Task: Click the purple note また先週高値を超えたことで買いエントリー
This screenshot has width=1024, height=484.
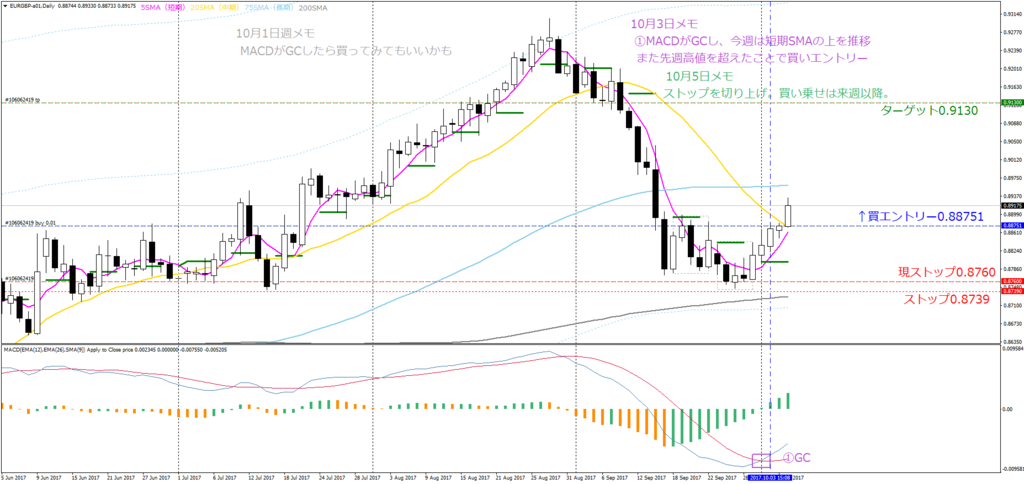Action: pos(751,58)
